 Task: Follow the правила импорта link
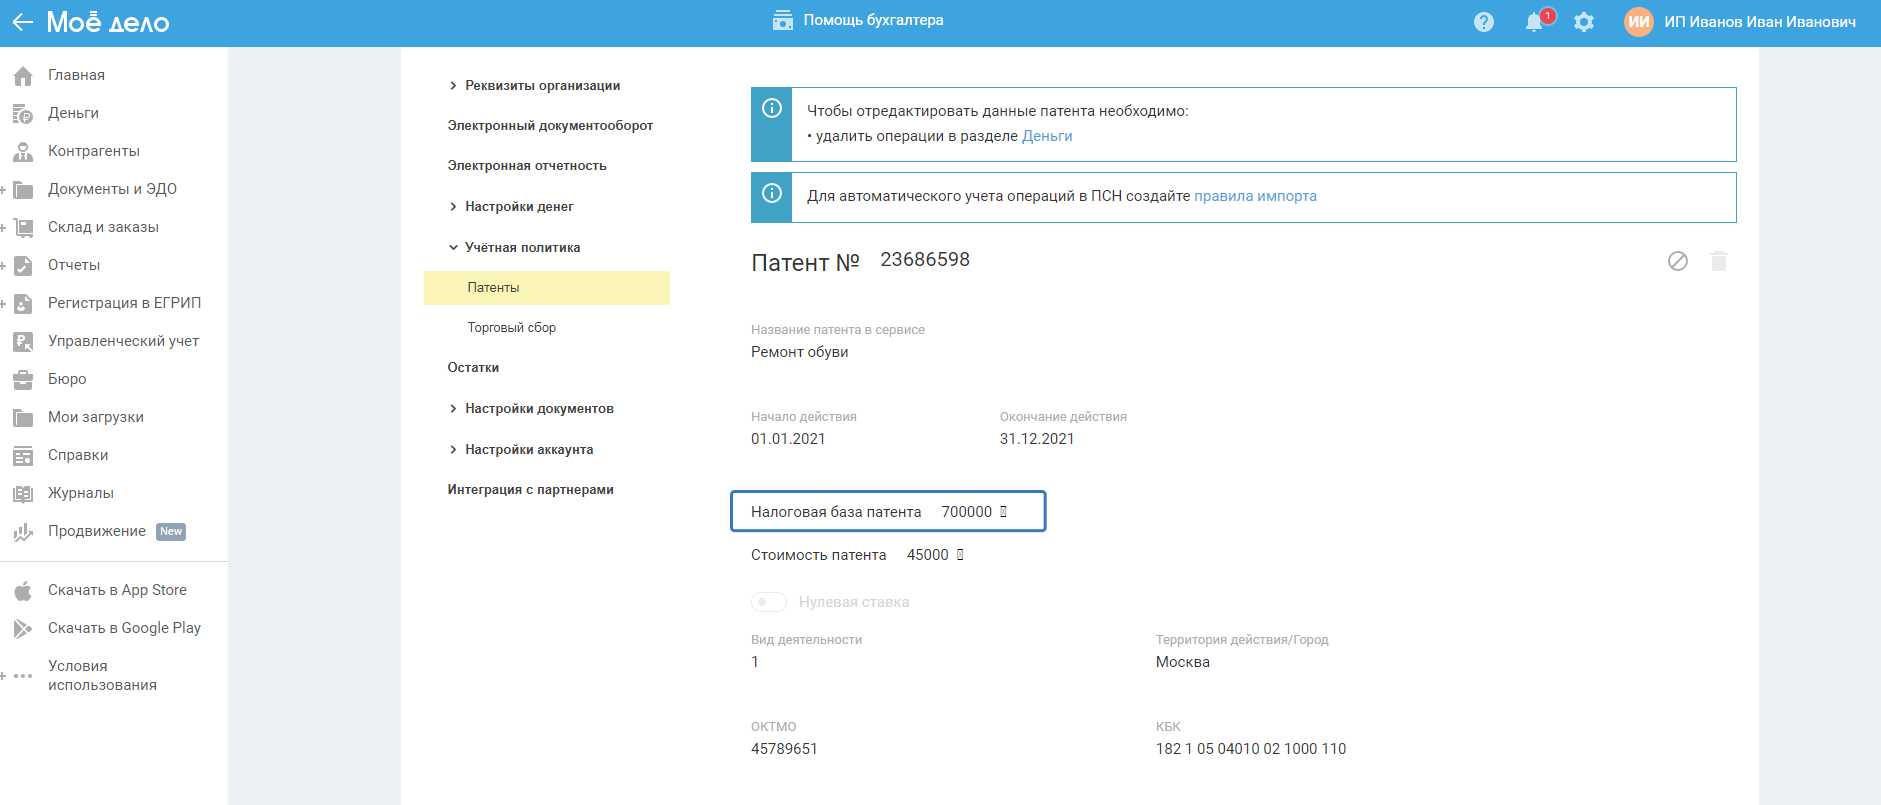(1255, 196)
